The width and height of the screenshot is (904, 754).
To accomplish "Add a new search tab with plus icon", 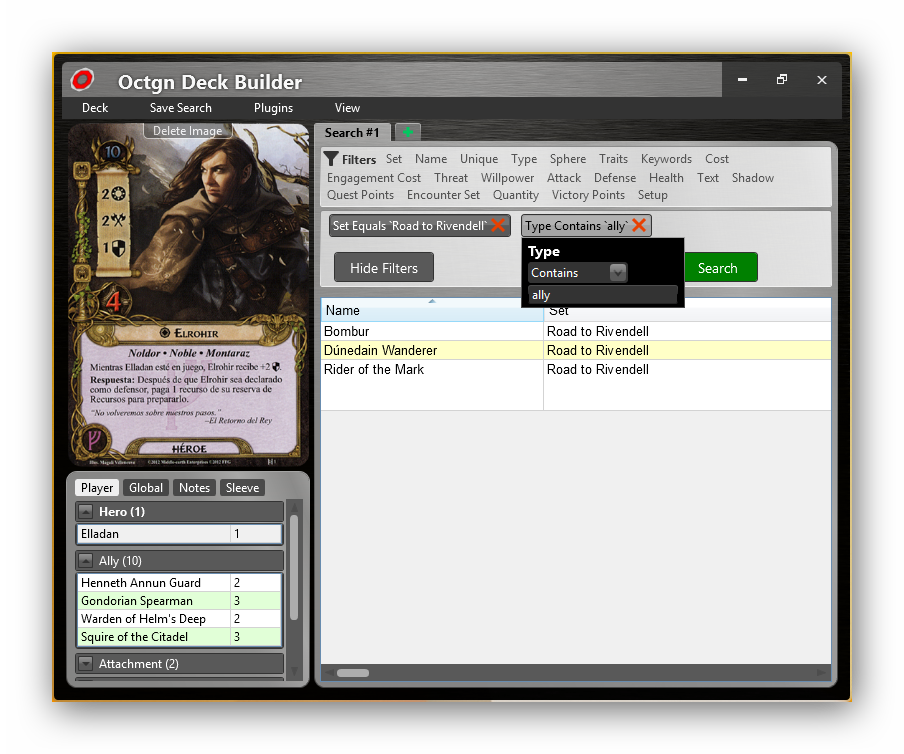I will (408, 132).
